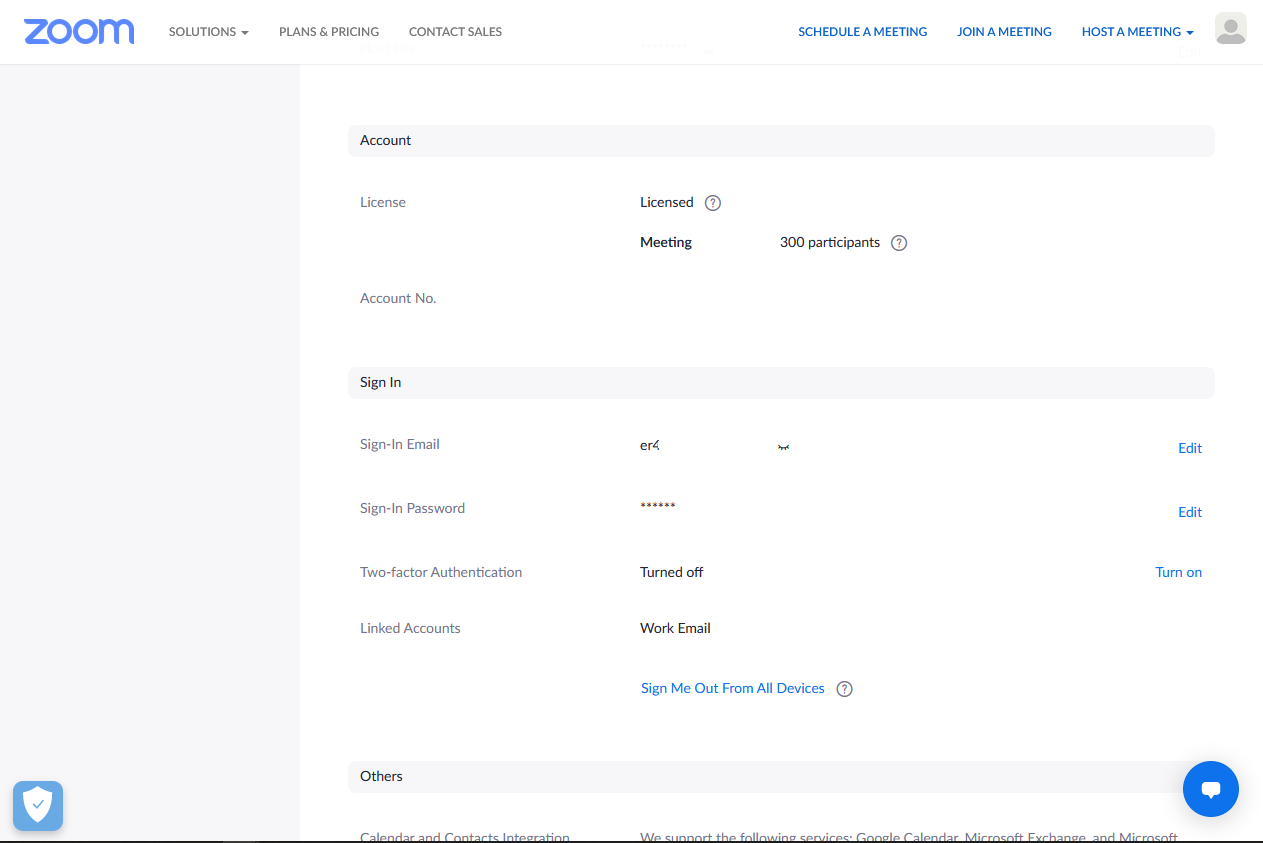The height and width of the screenshot is (843, 1263).
Task: Click the blue shield extension icon
Action: point(38,806)
